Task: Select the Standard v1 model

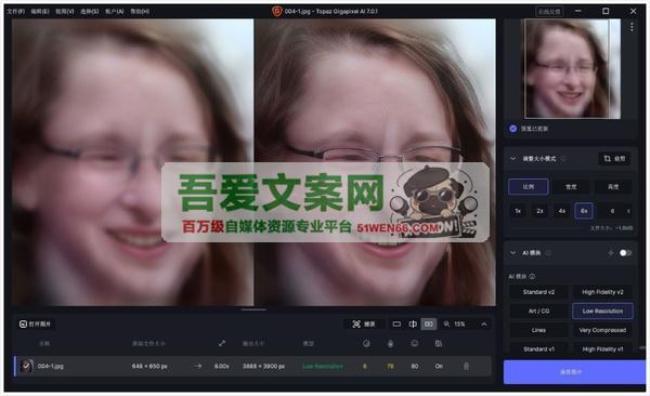Action: (538, 349)
